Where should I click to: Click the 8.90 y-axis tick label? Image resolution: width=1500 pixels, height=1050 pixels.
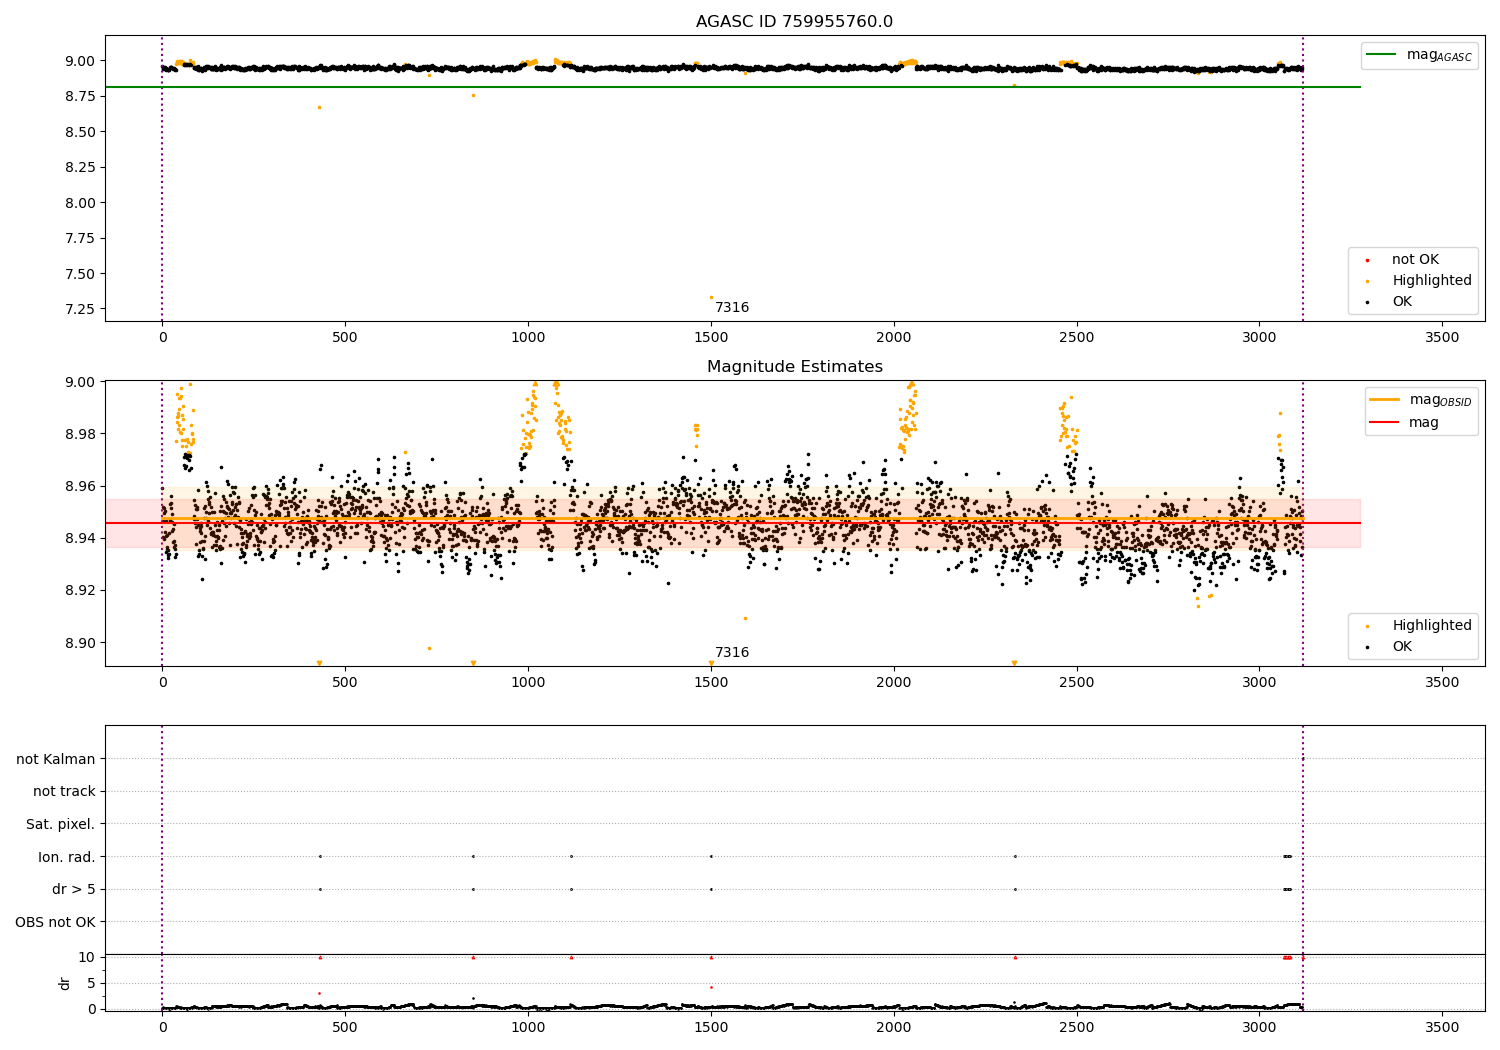pyautogui.click(x=80, y=642)
